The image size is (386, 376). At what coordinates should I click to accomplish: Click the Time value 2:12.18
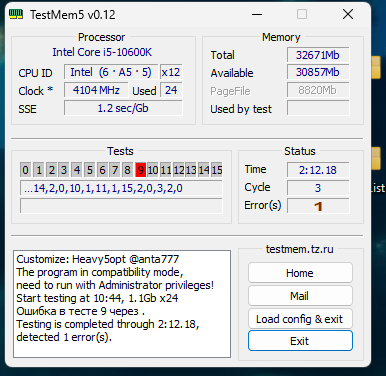(x=318, y=170)
